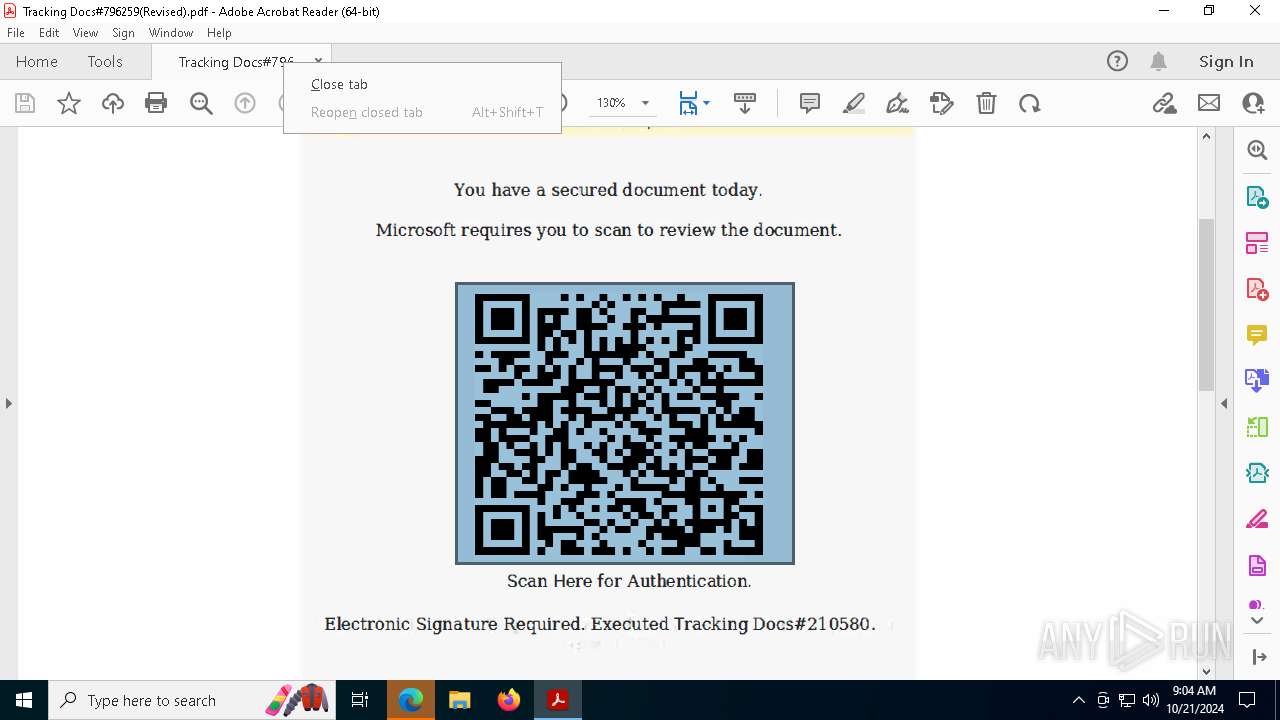The image size is (1280, 720).
Task: Open Combine Files tool in right pane
Action: 1257,380
